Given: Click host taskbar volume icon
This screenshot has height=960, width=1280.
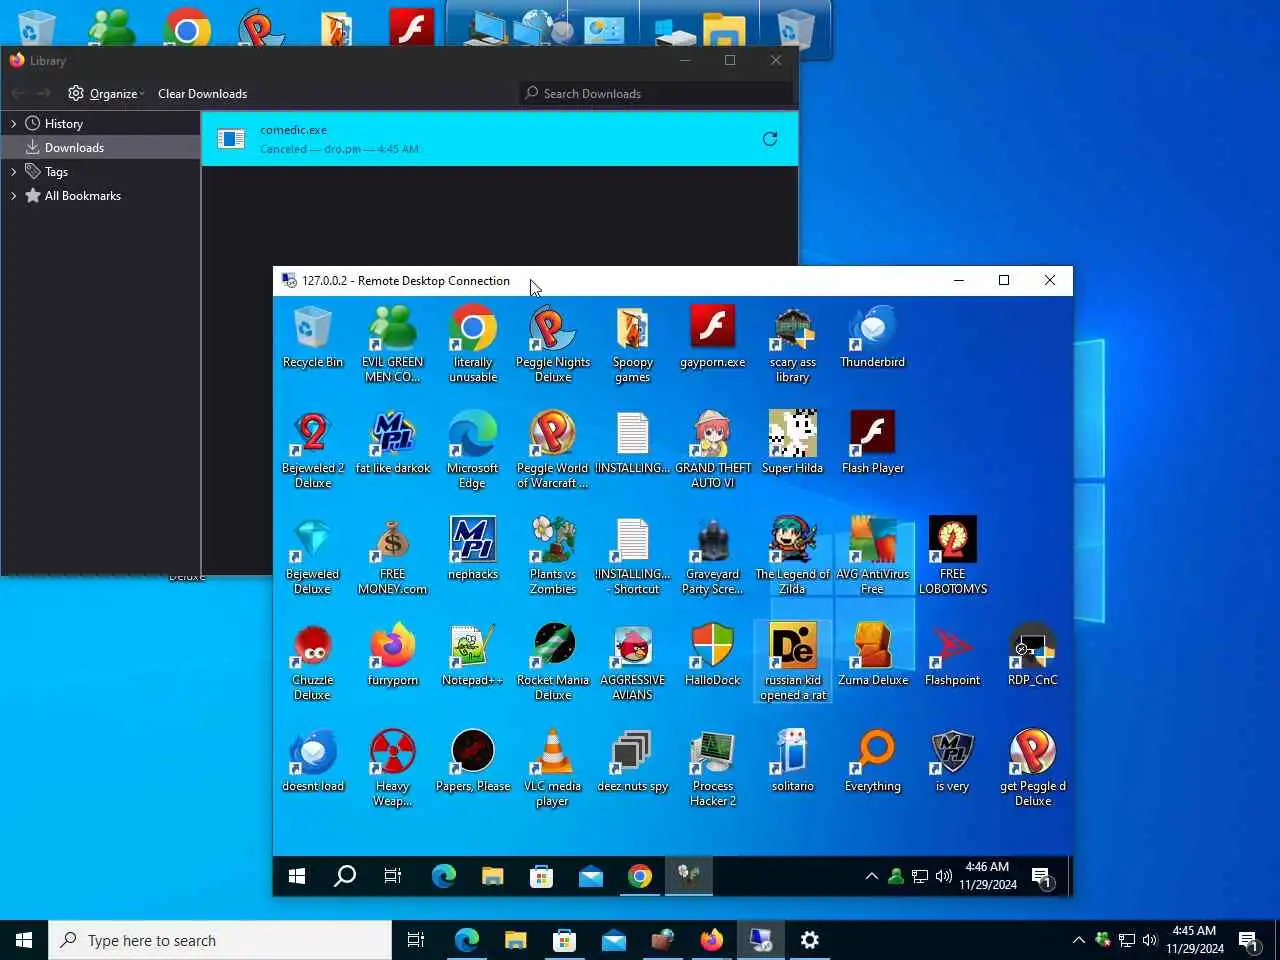Looking at the screenshot, I should click(1150, 940).
